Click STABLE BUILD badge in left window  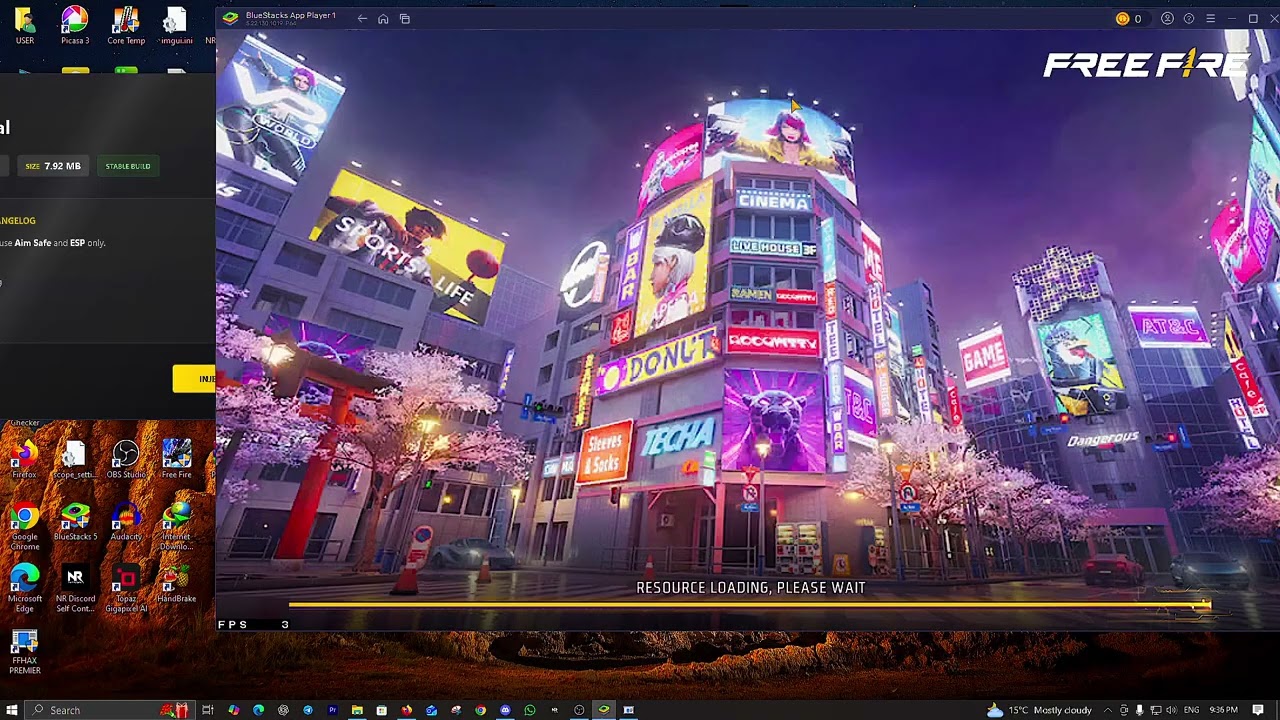pyautogui.click(x=128, y=166)
